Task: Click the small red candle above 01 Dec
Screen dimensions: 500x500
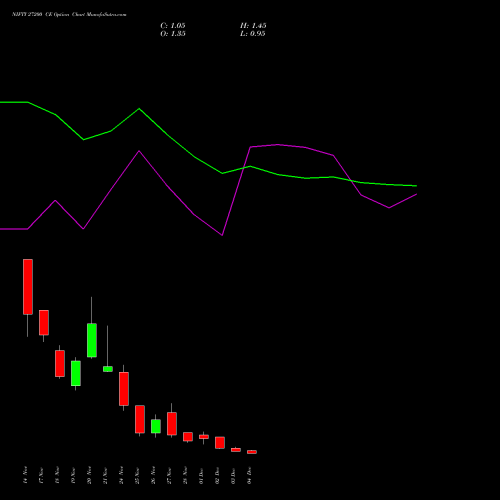Action: [204, 437]
